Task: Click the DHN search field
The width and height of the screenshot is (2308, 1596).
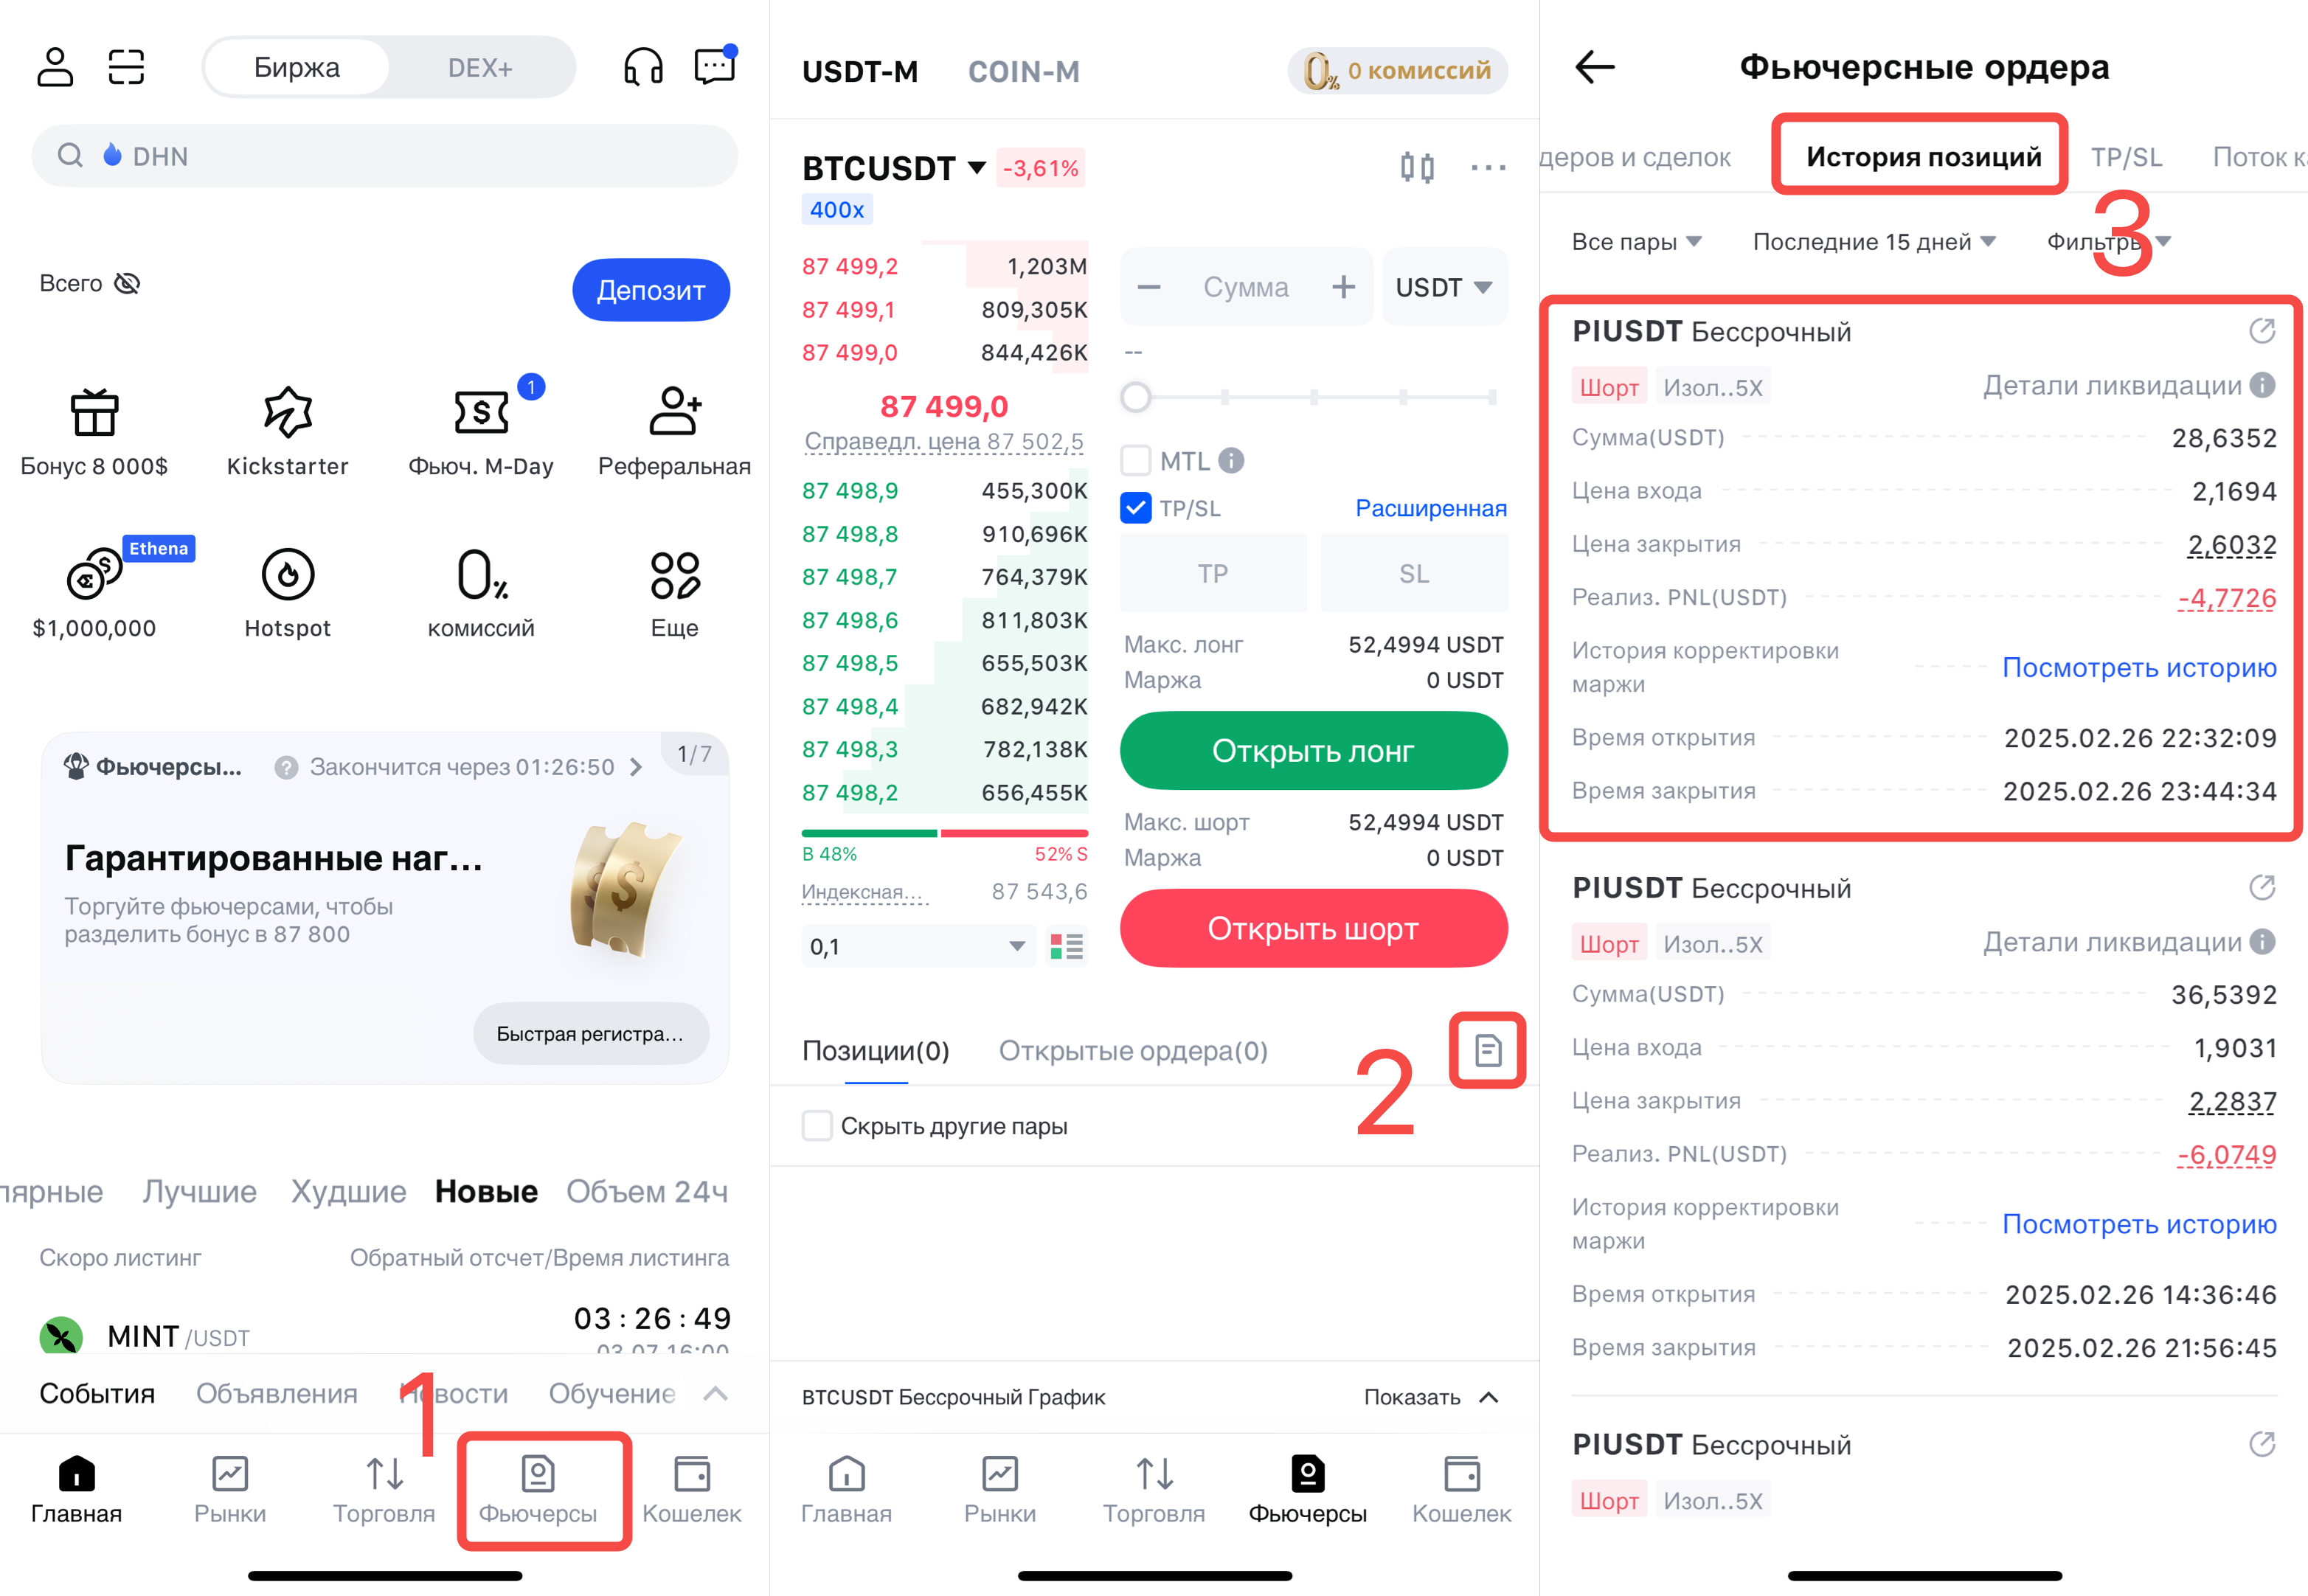Action: (x=385, y=156)
